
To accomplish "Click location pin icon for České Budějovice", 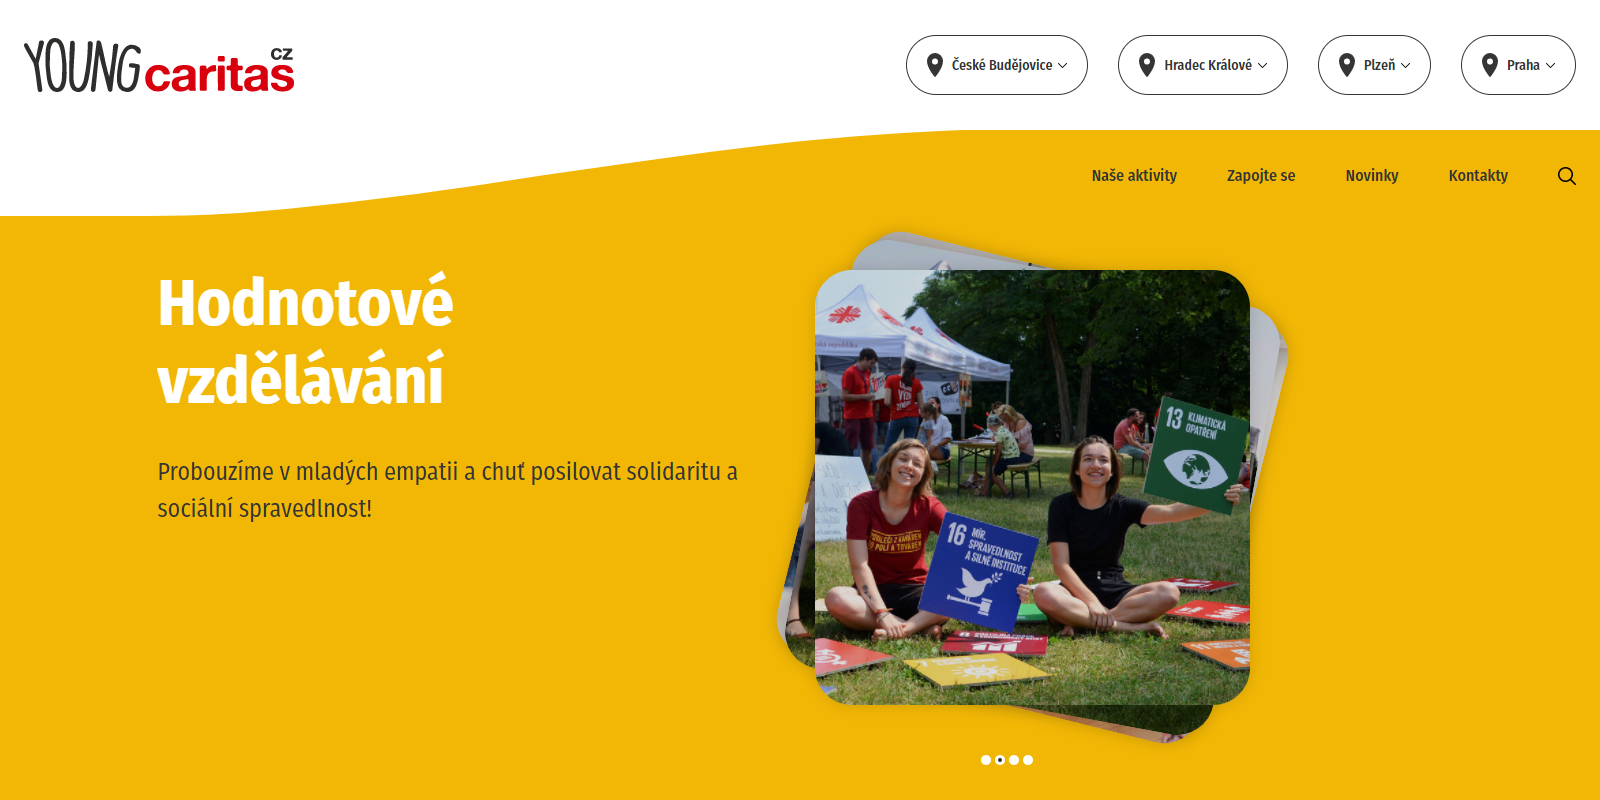I will tap(935, 65).
